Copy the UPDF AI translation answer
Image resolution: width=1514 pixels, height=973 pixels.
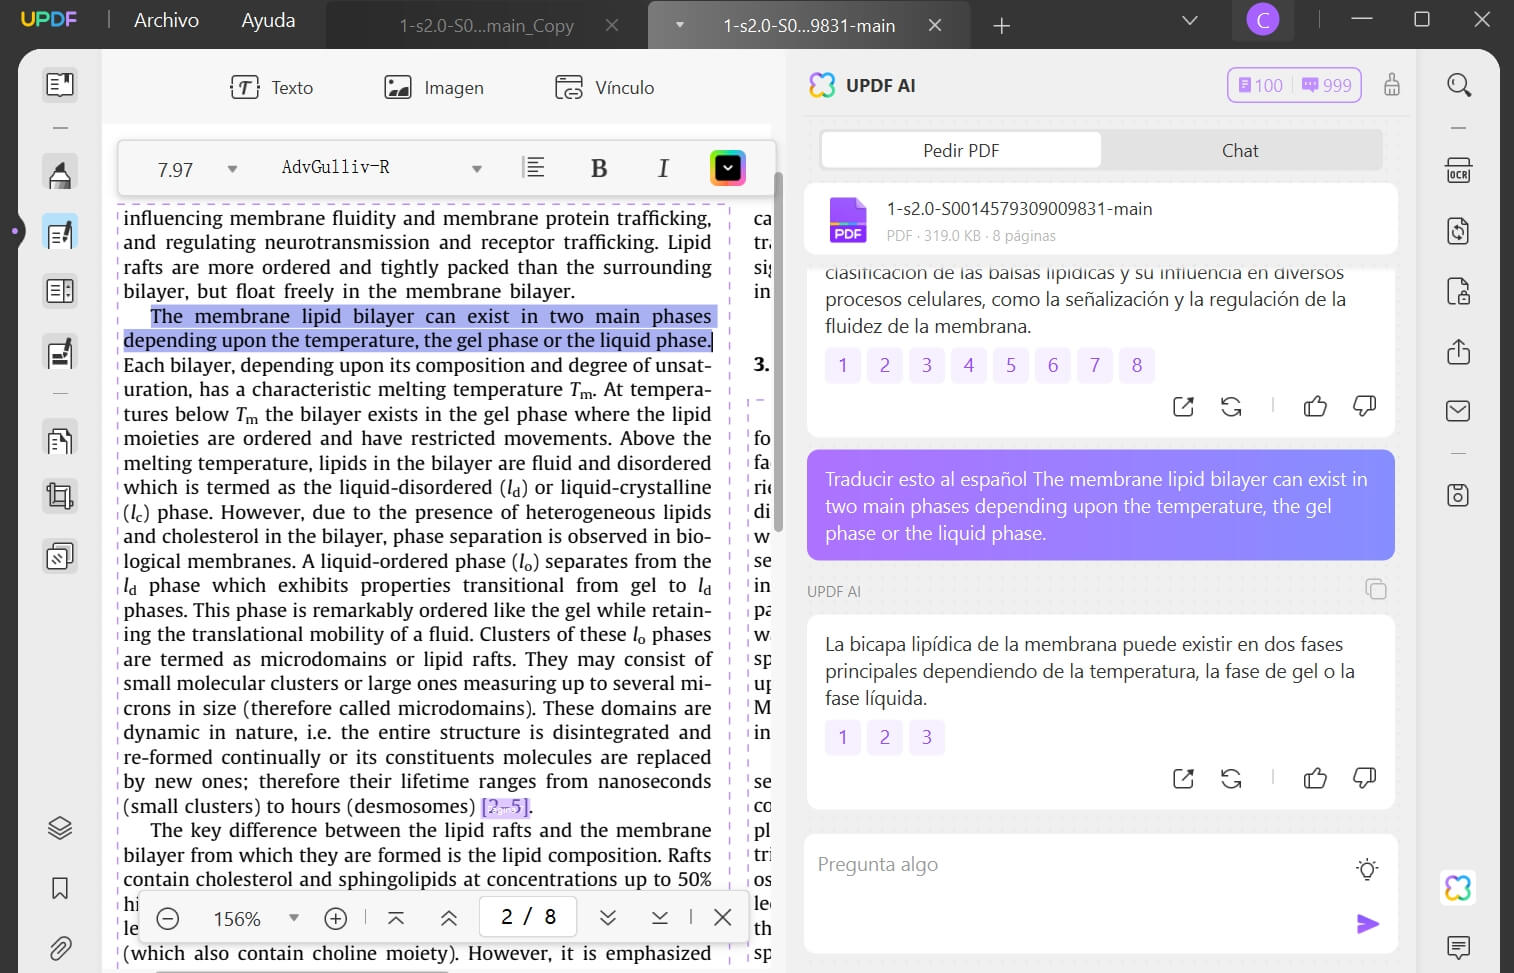[x=1376, y=589]
